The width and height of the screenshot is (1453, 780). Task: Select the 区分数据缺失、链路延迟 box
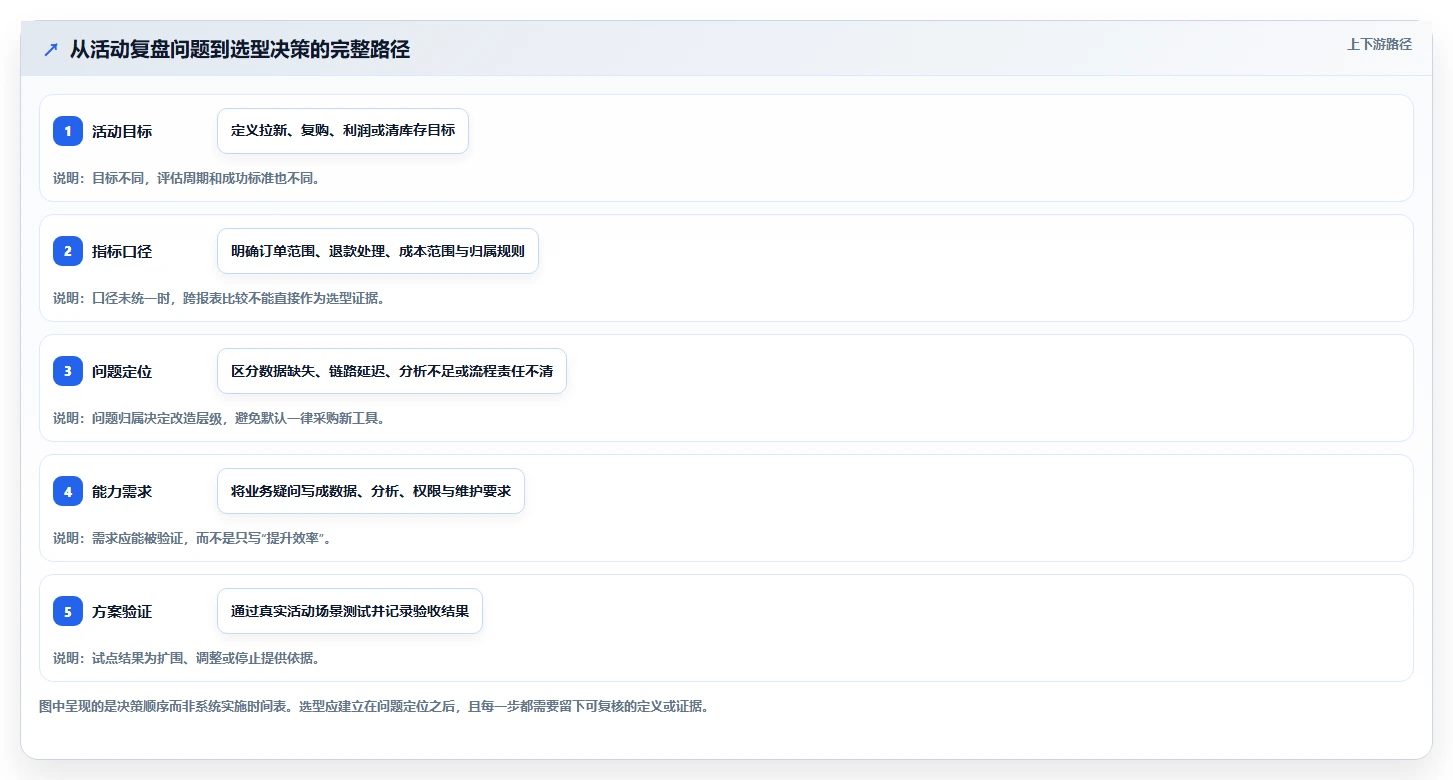[x=392, y=371]
